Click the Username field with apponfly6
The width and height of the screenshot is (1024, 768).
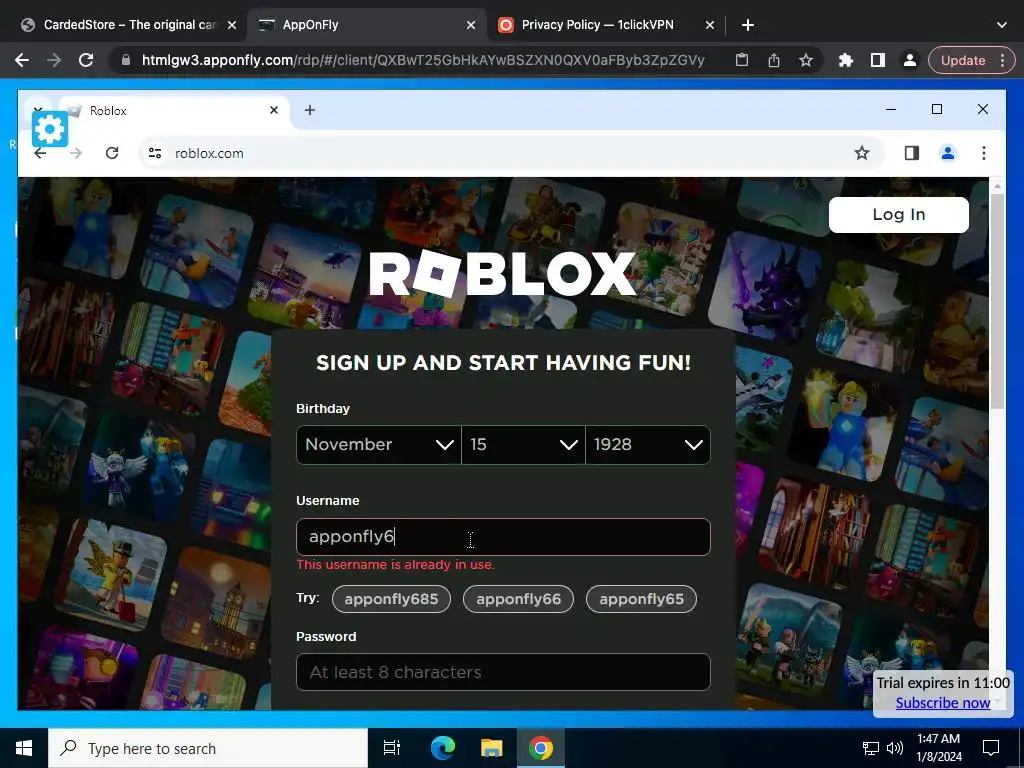(503, 537)
